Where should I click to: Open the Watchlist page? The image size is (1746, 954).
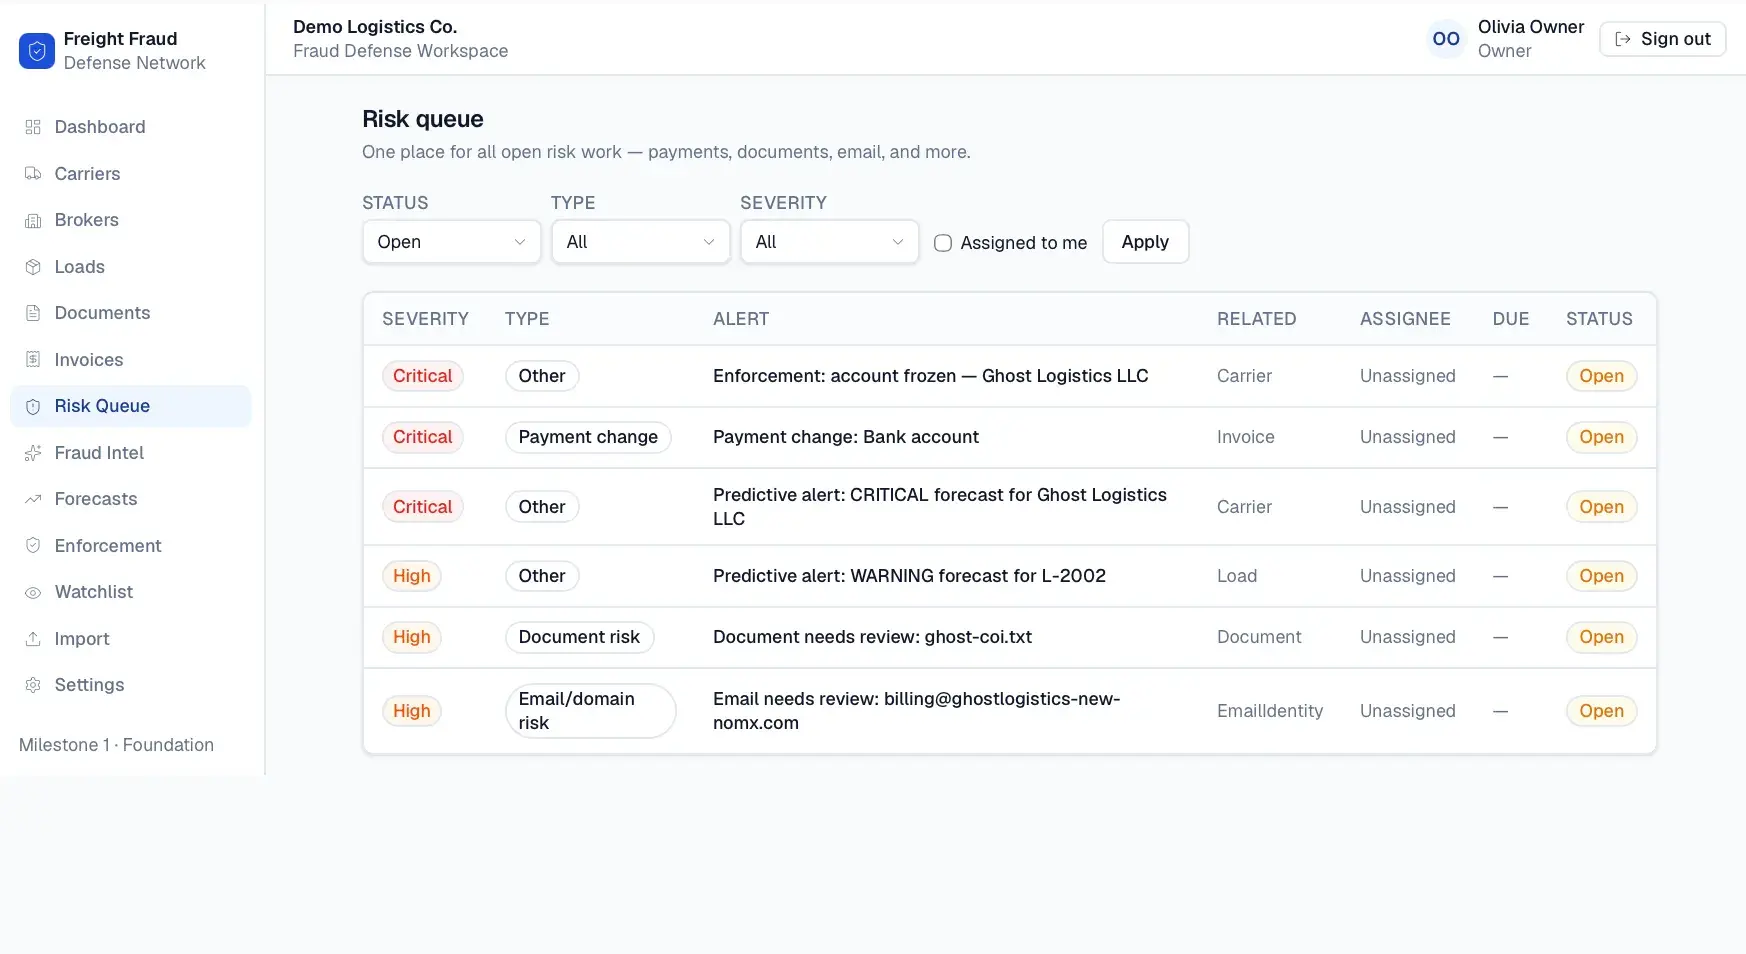point(131,592)
